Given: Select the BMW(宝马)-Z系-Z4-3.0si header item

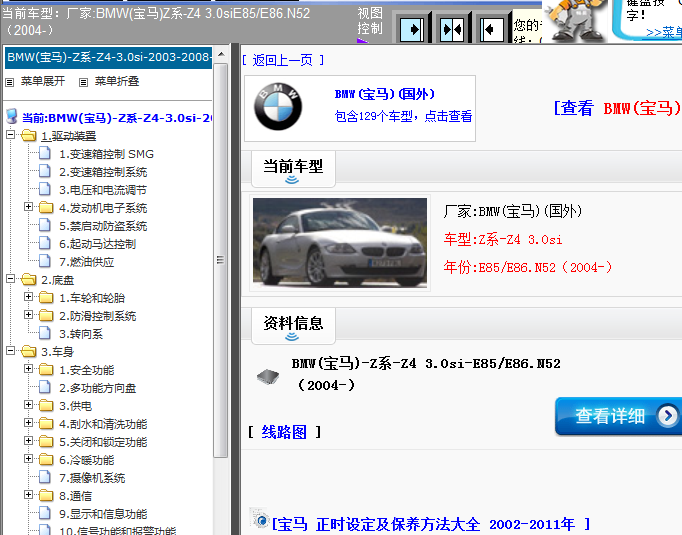Looking at the screenshot, I should pyautogui.click(x=108, y=57).
